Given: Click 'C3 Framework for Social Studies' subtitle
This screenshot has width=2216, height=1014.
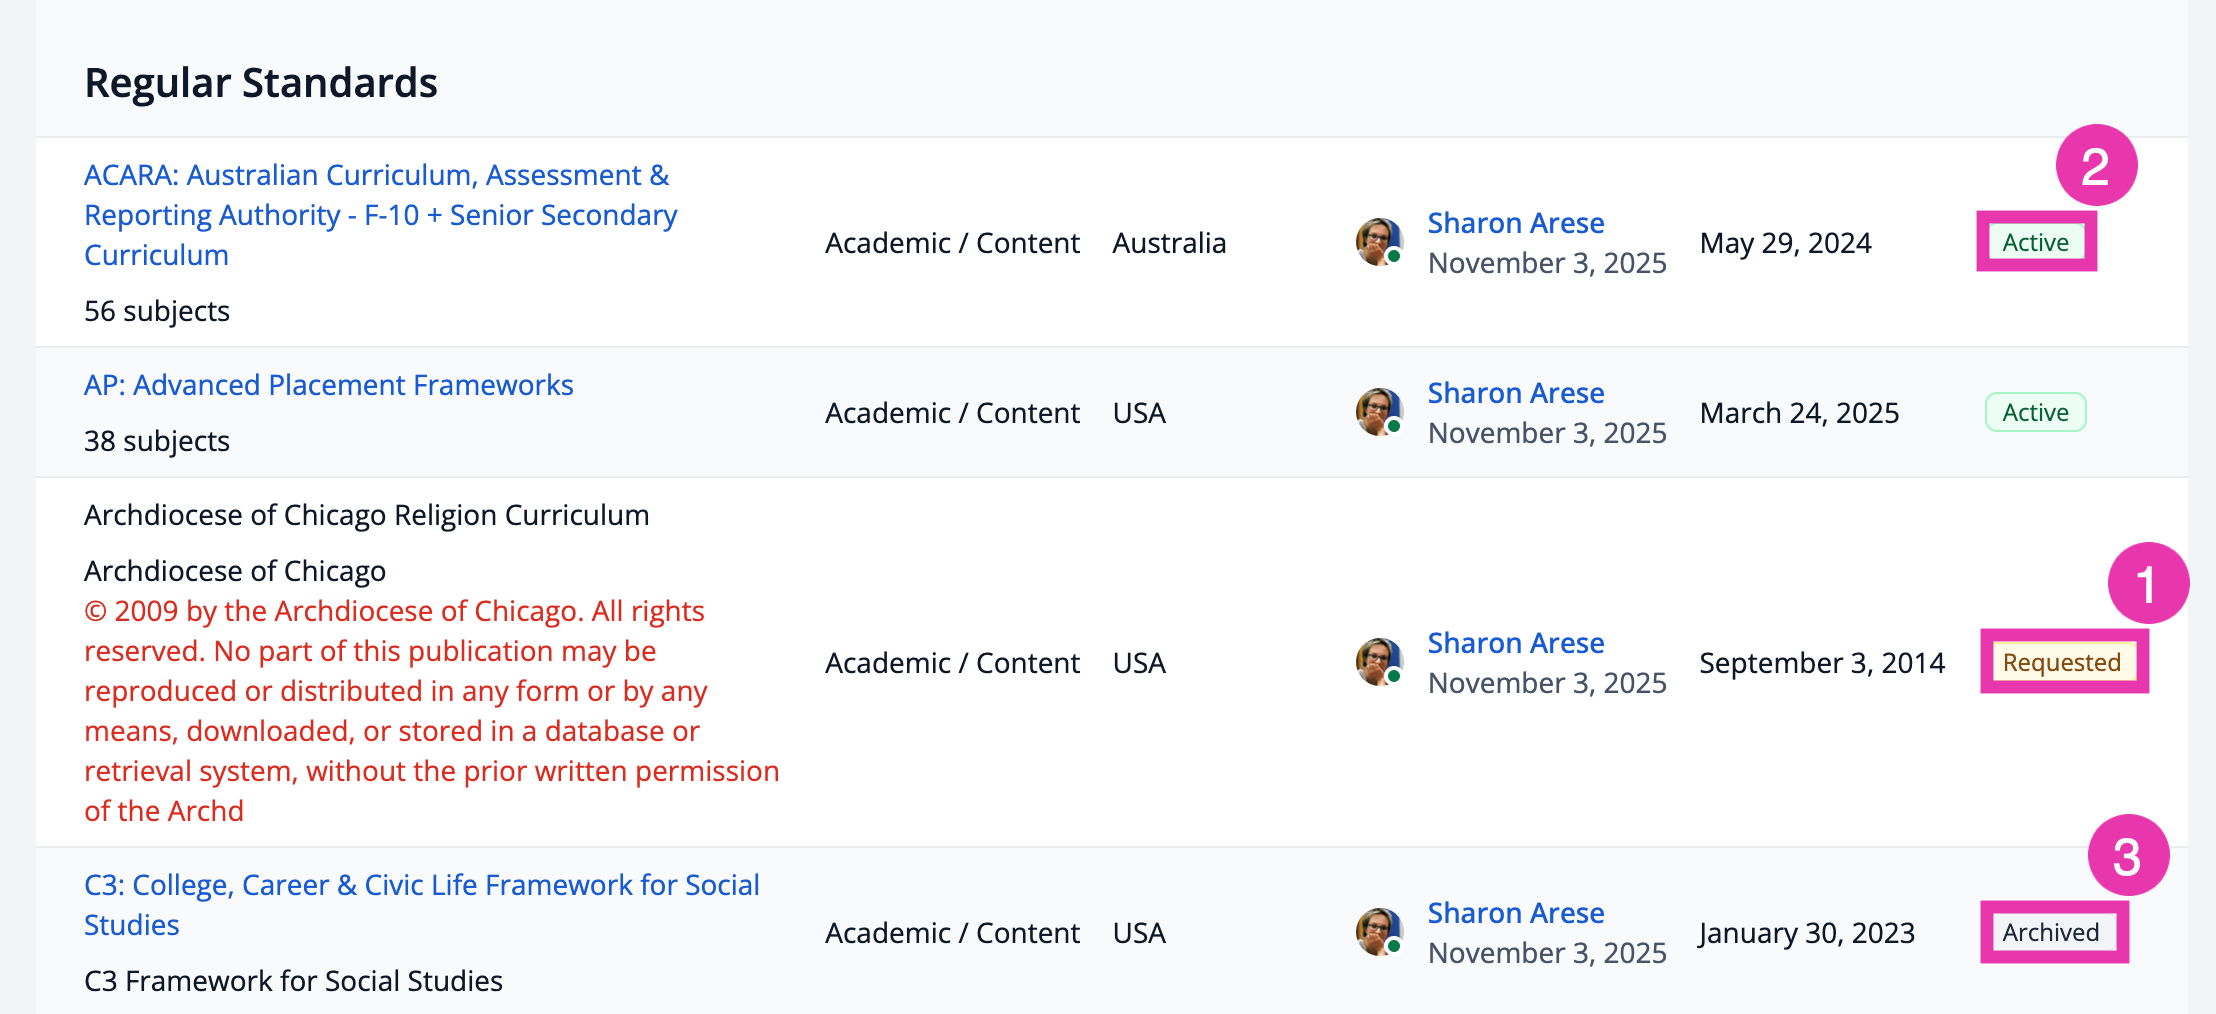Looking at the screenshot, I should 293,981.
